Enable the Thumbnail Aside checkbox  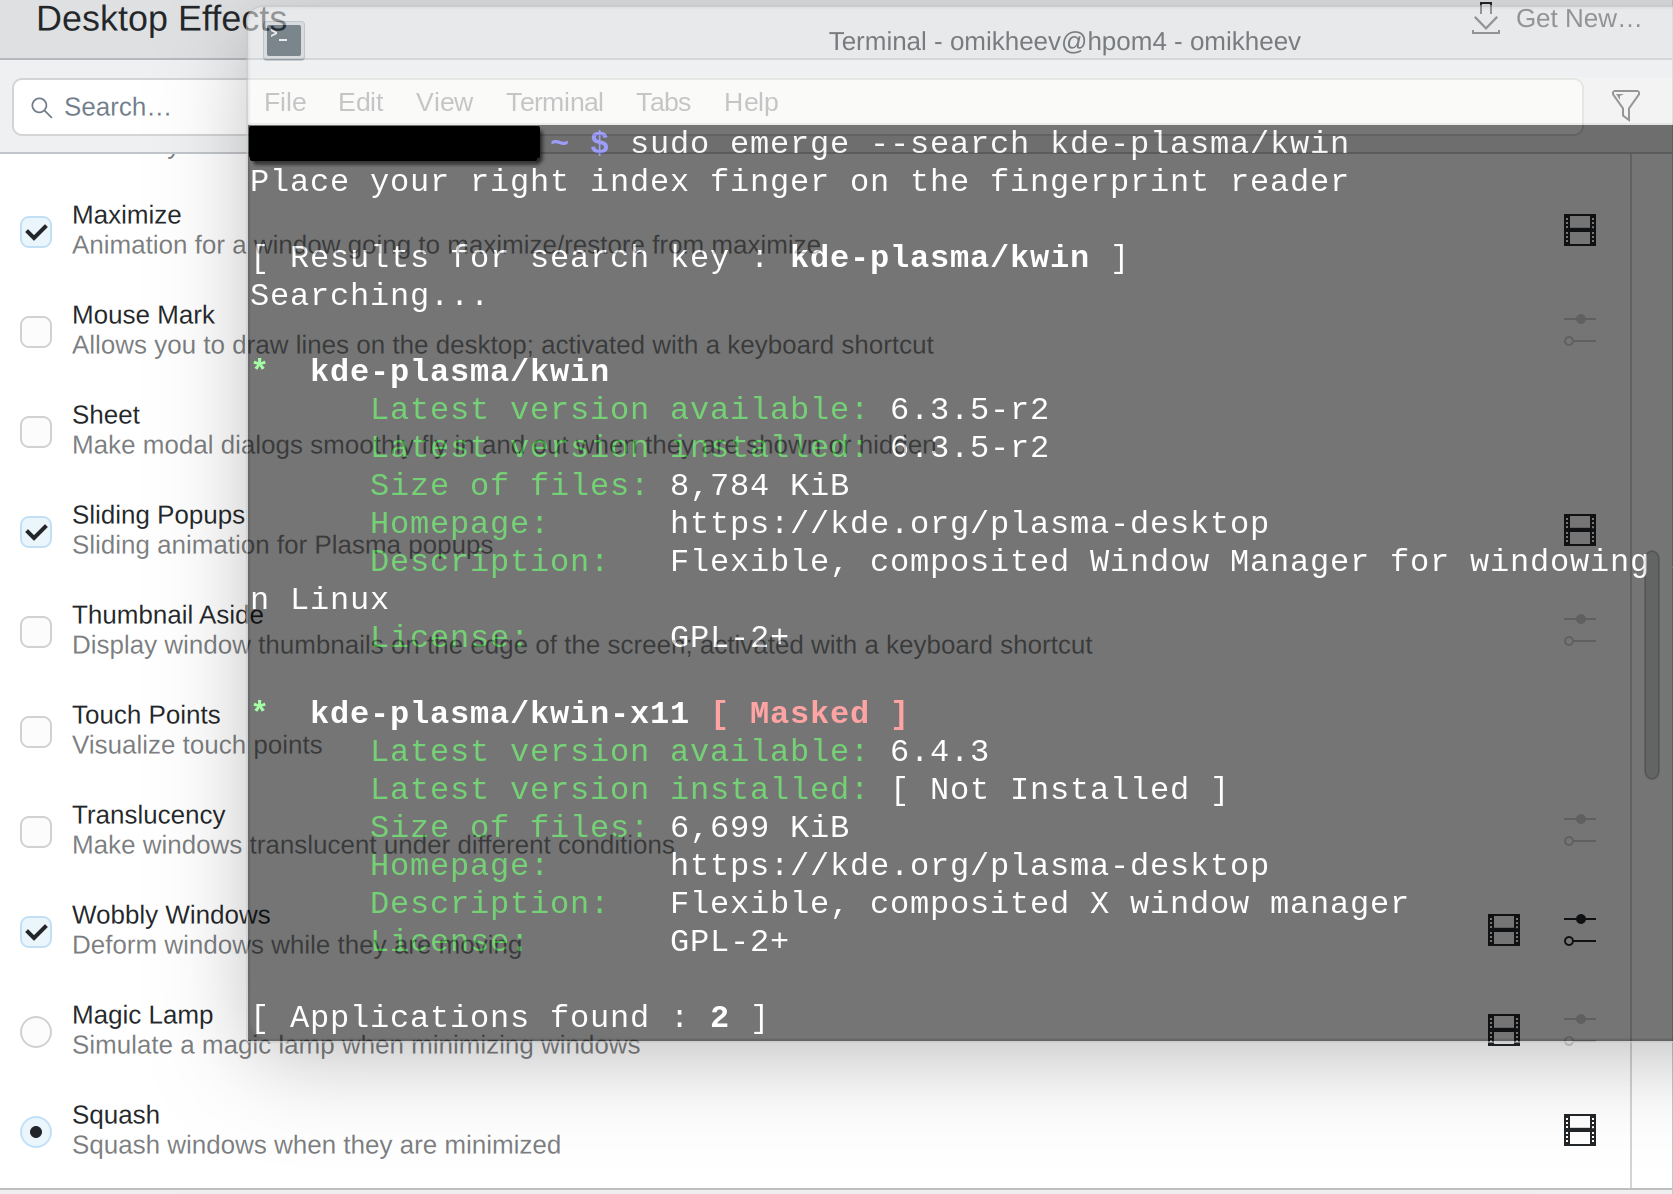pos(36,631)
